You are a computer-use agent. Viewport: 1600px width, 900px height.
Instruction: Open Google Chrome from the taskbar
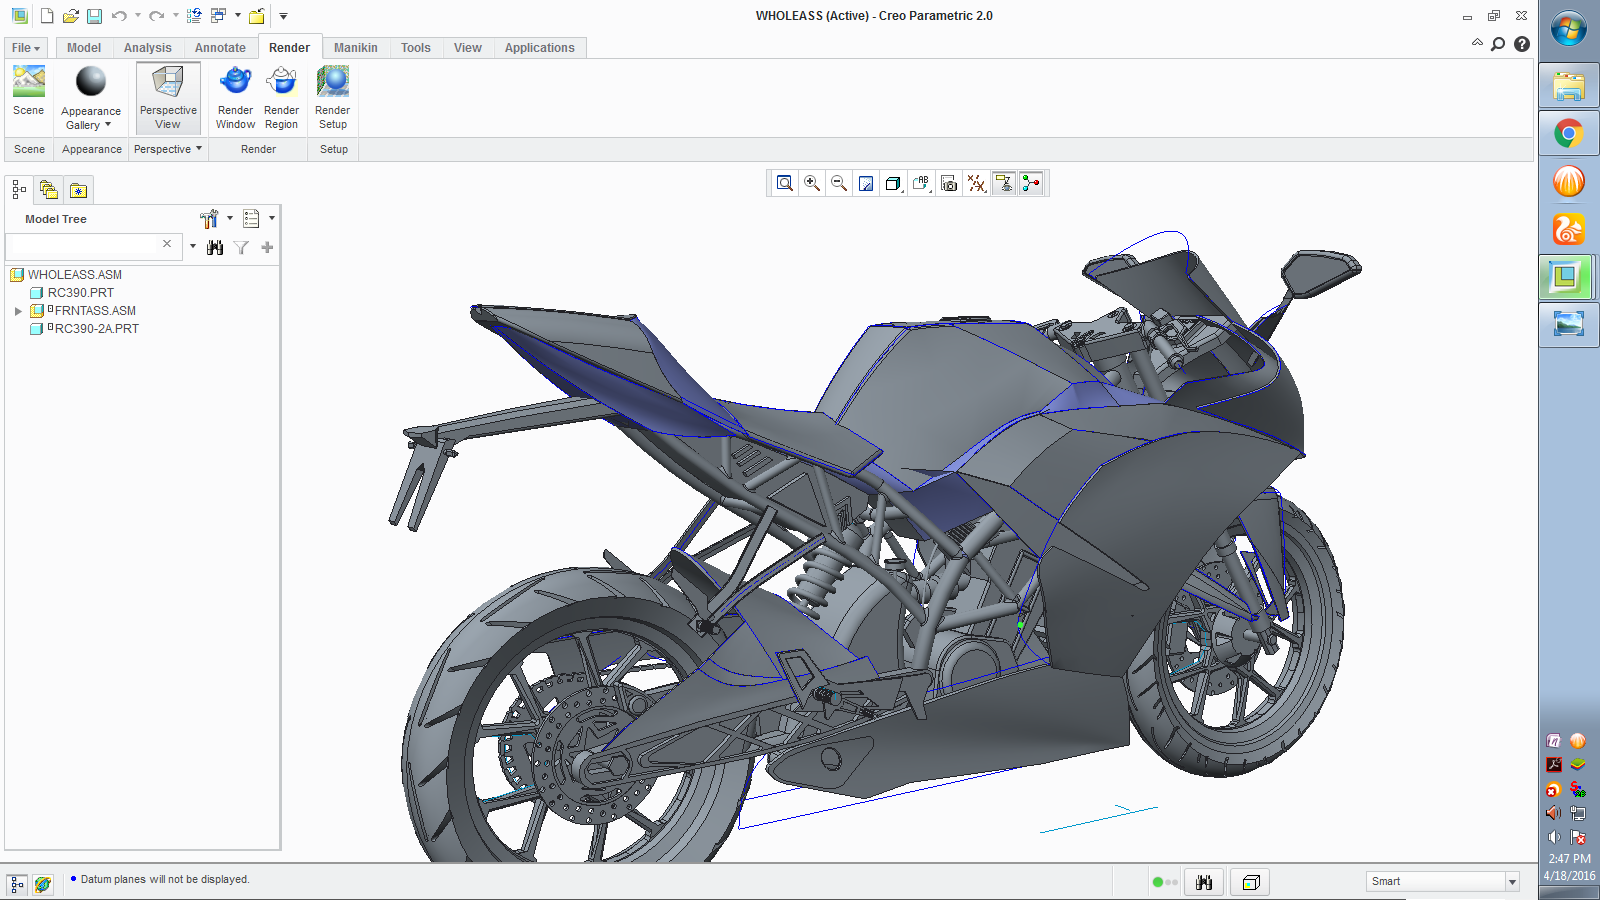(1568, 133)
